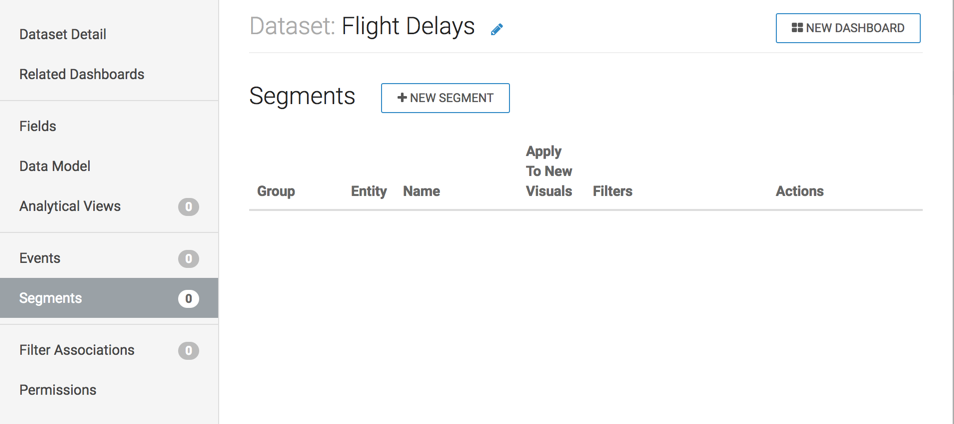Click the Name column header
This screenshot has width=954, height=424.
pyautogui.click(x=421, y=191)
